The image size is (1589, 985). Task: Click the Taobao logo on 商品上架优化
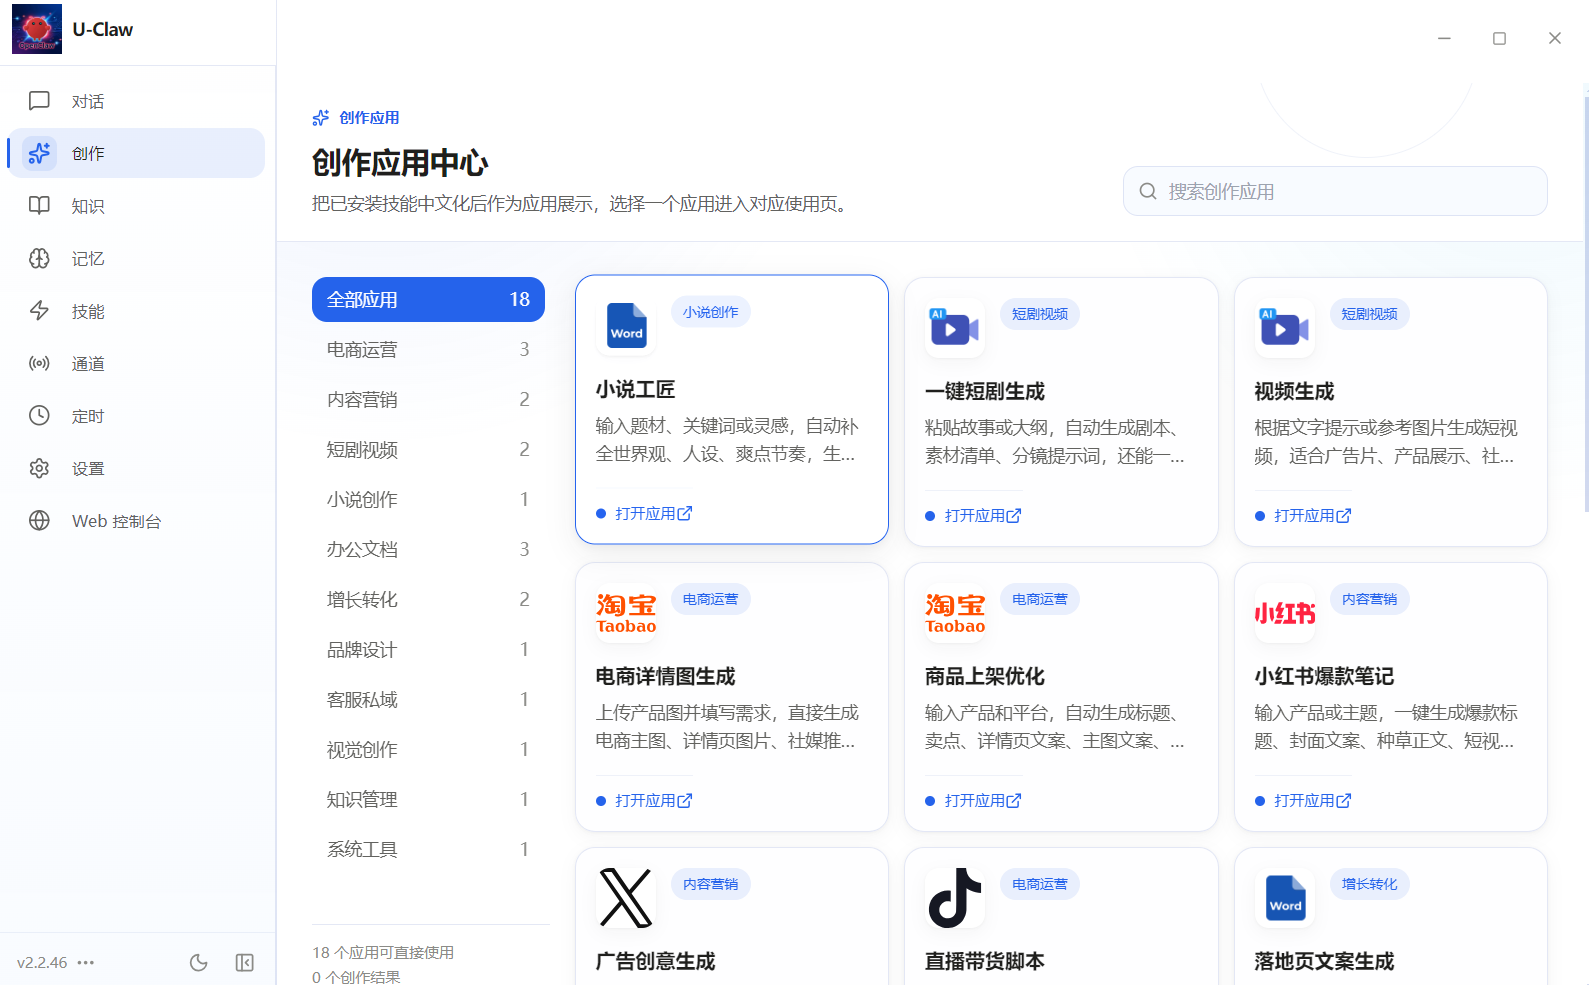(x=955, y=613)
